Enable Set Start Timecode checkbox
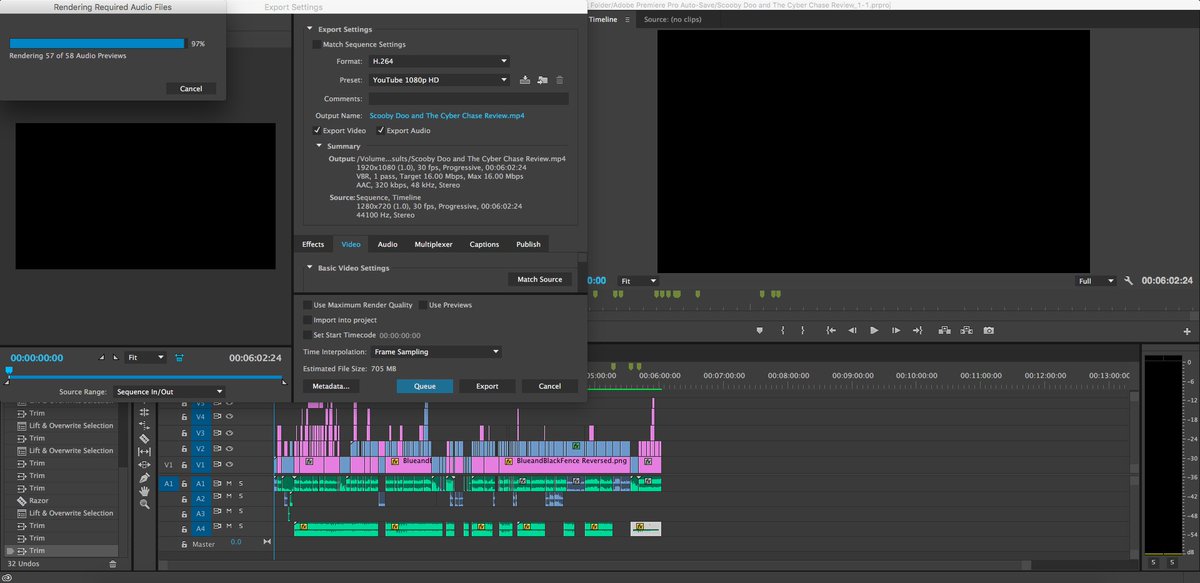This screenshot has height=583, width=1200. [307, 335]
